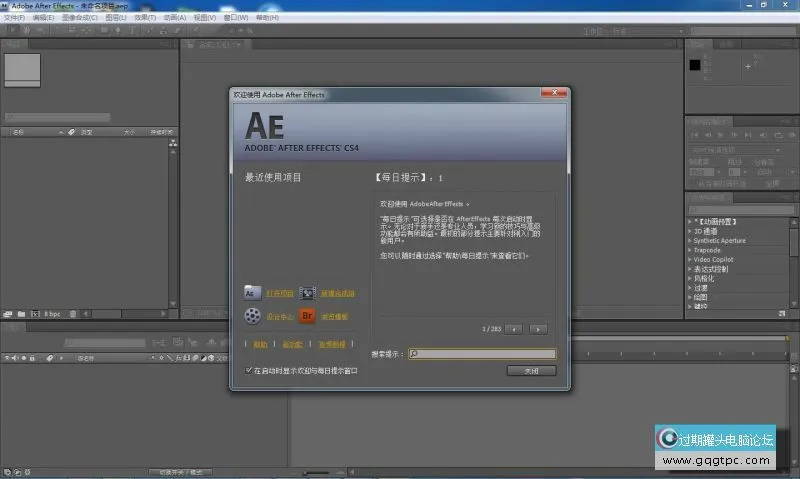Viewport: 800px width, 479px height.
Task: Select the Selection arrow tool in toolbar
Action: tap(12, 31)
